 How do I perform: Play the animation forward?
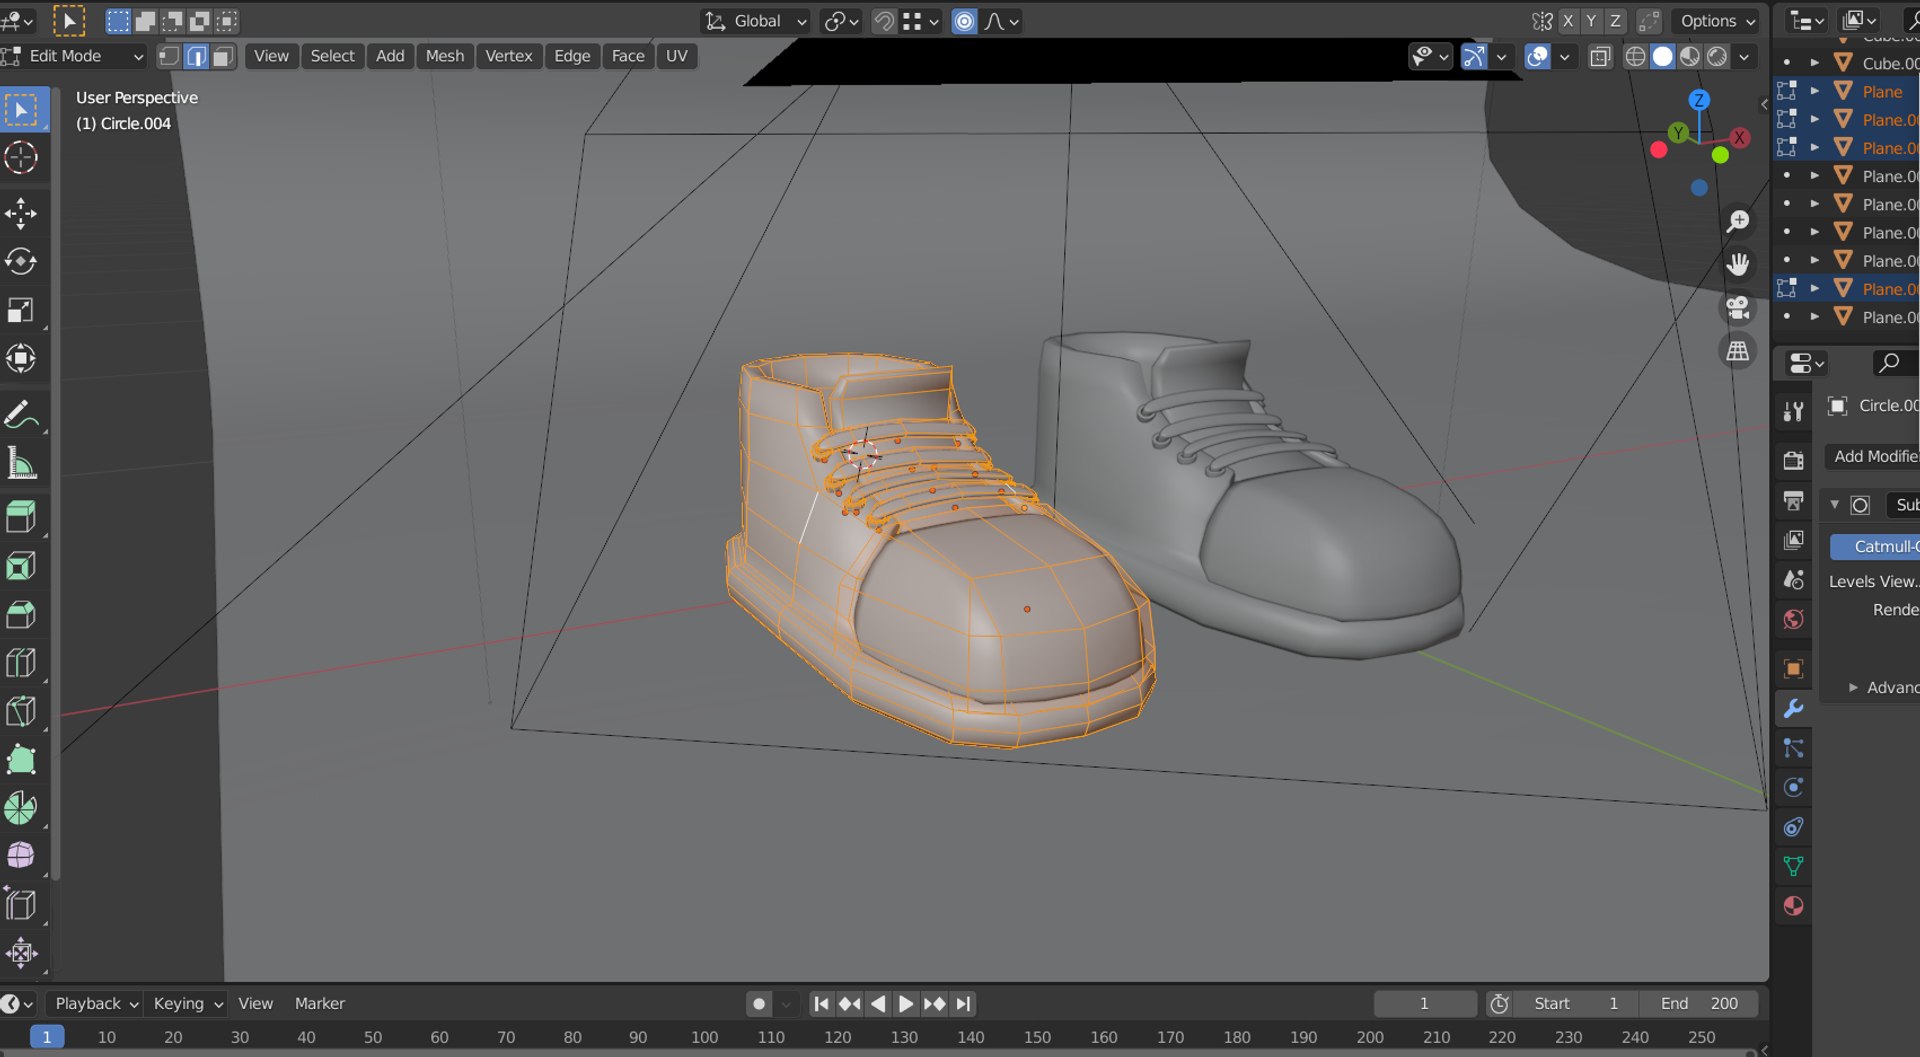coord(905,1003)
